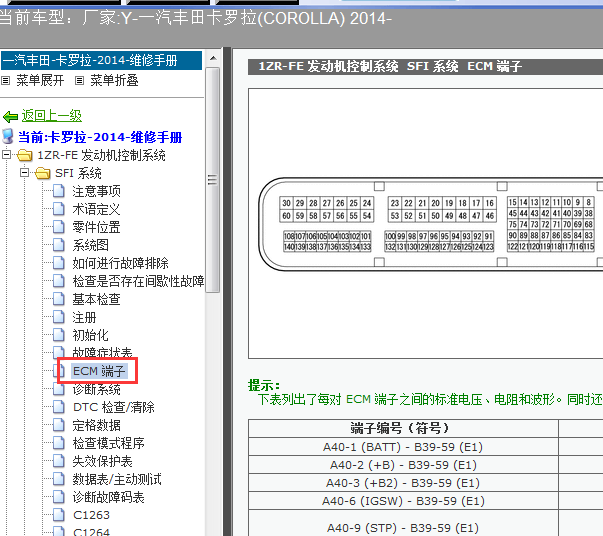The width and height of the screenshot is (603, 536).
Task: Click the page icon next to C1263
Action: click(58, 515)
